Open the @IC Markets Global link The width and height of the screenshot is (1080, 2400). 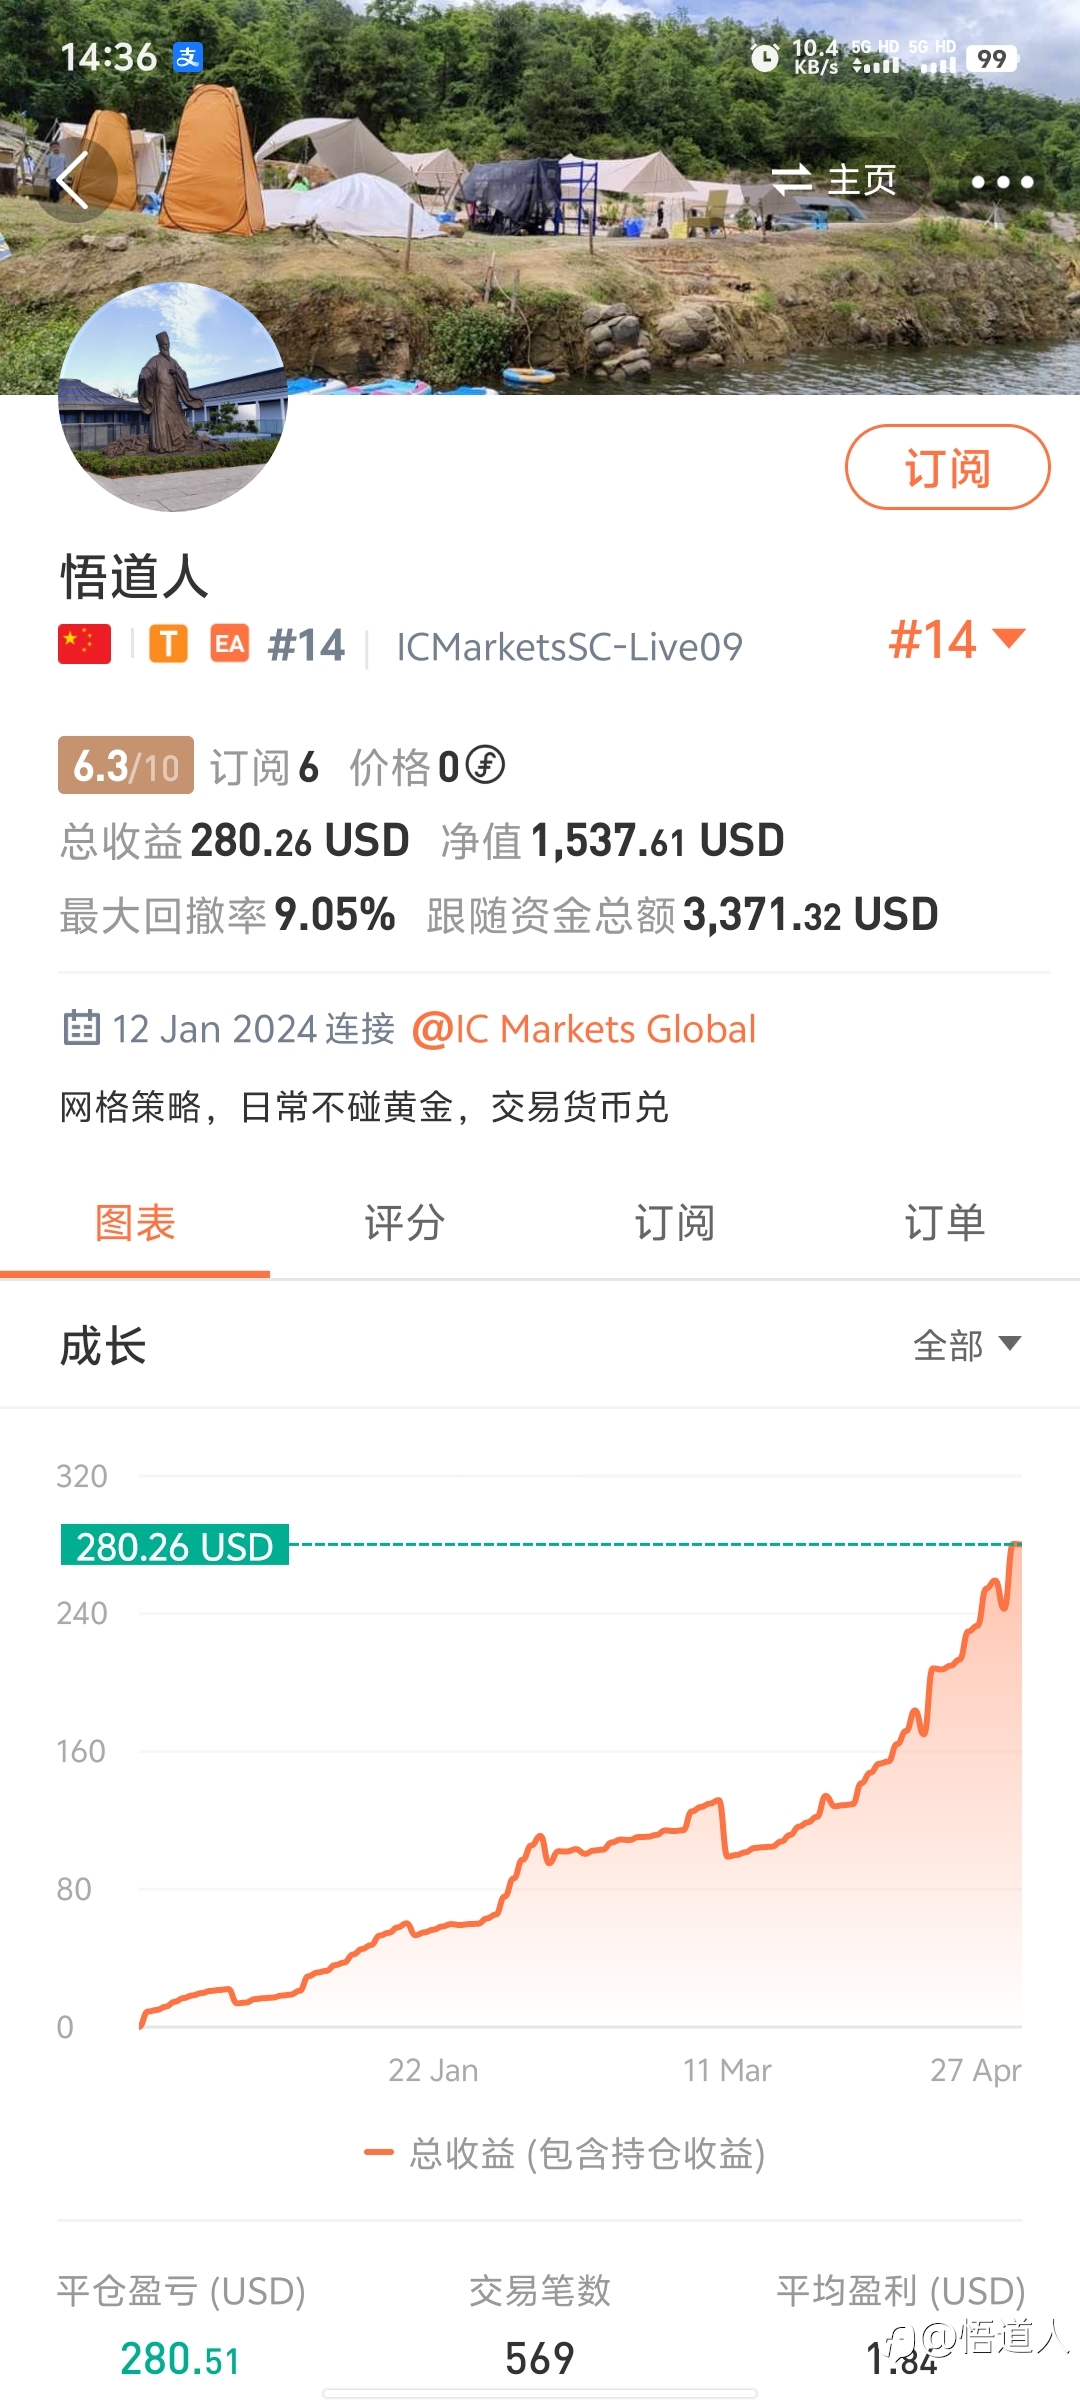[584, 1029]
